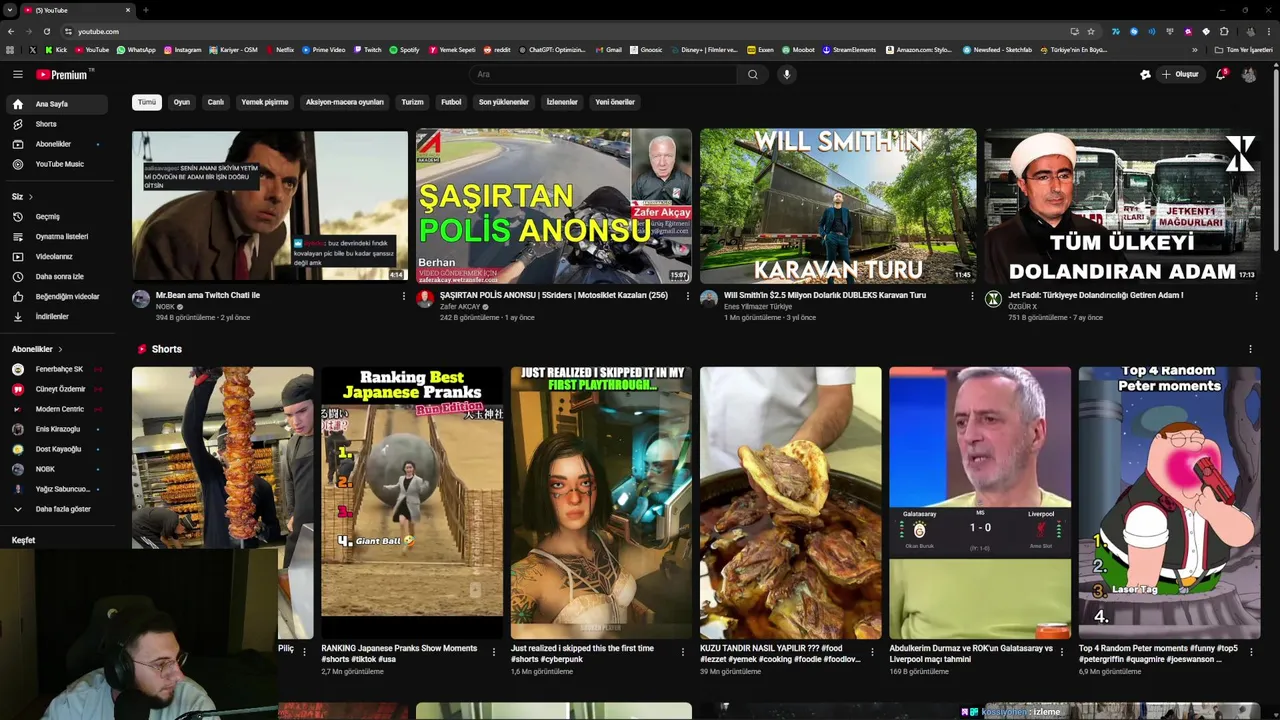Open YouTube Music in the sidebar
The width and height of the screenshot is (1280, 720).
pyautogui.click(x=58, y=164)
